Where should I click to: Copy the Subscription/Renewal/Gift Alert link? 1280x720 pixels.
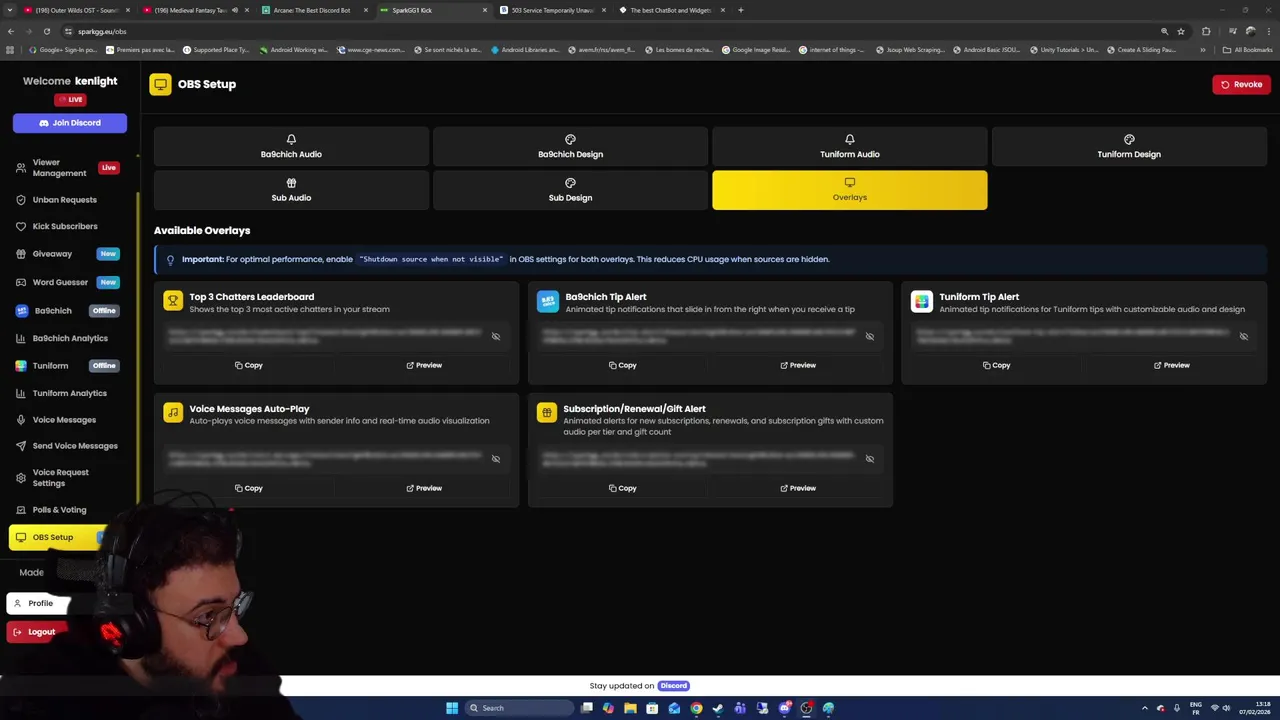tap(622, 488)
